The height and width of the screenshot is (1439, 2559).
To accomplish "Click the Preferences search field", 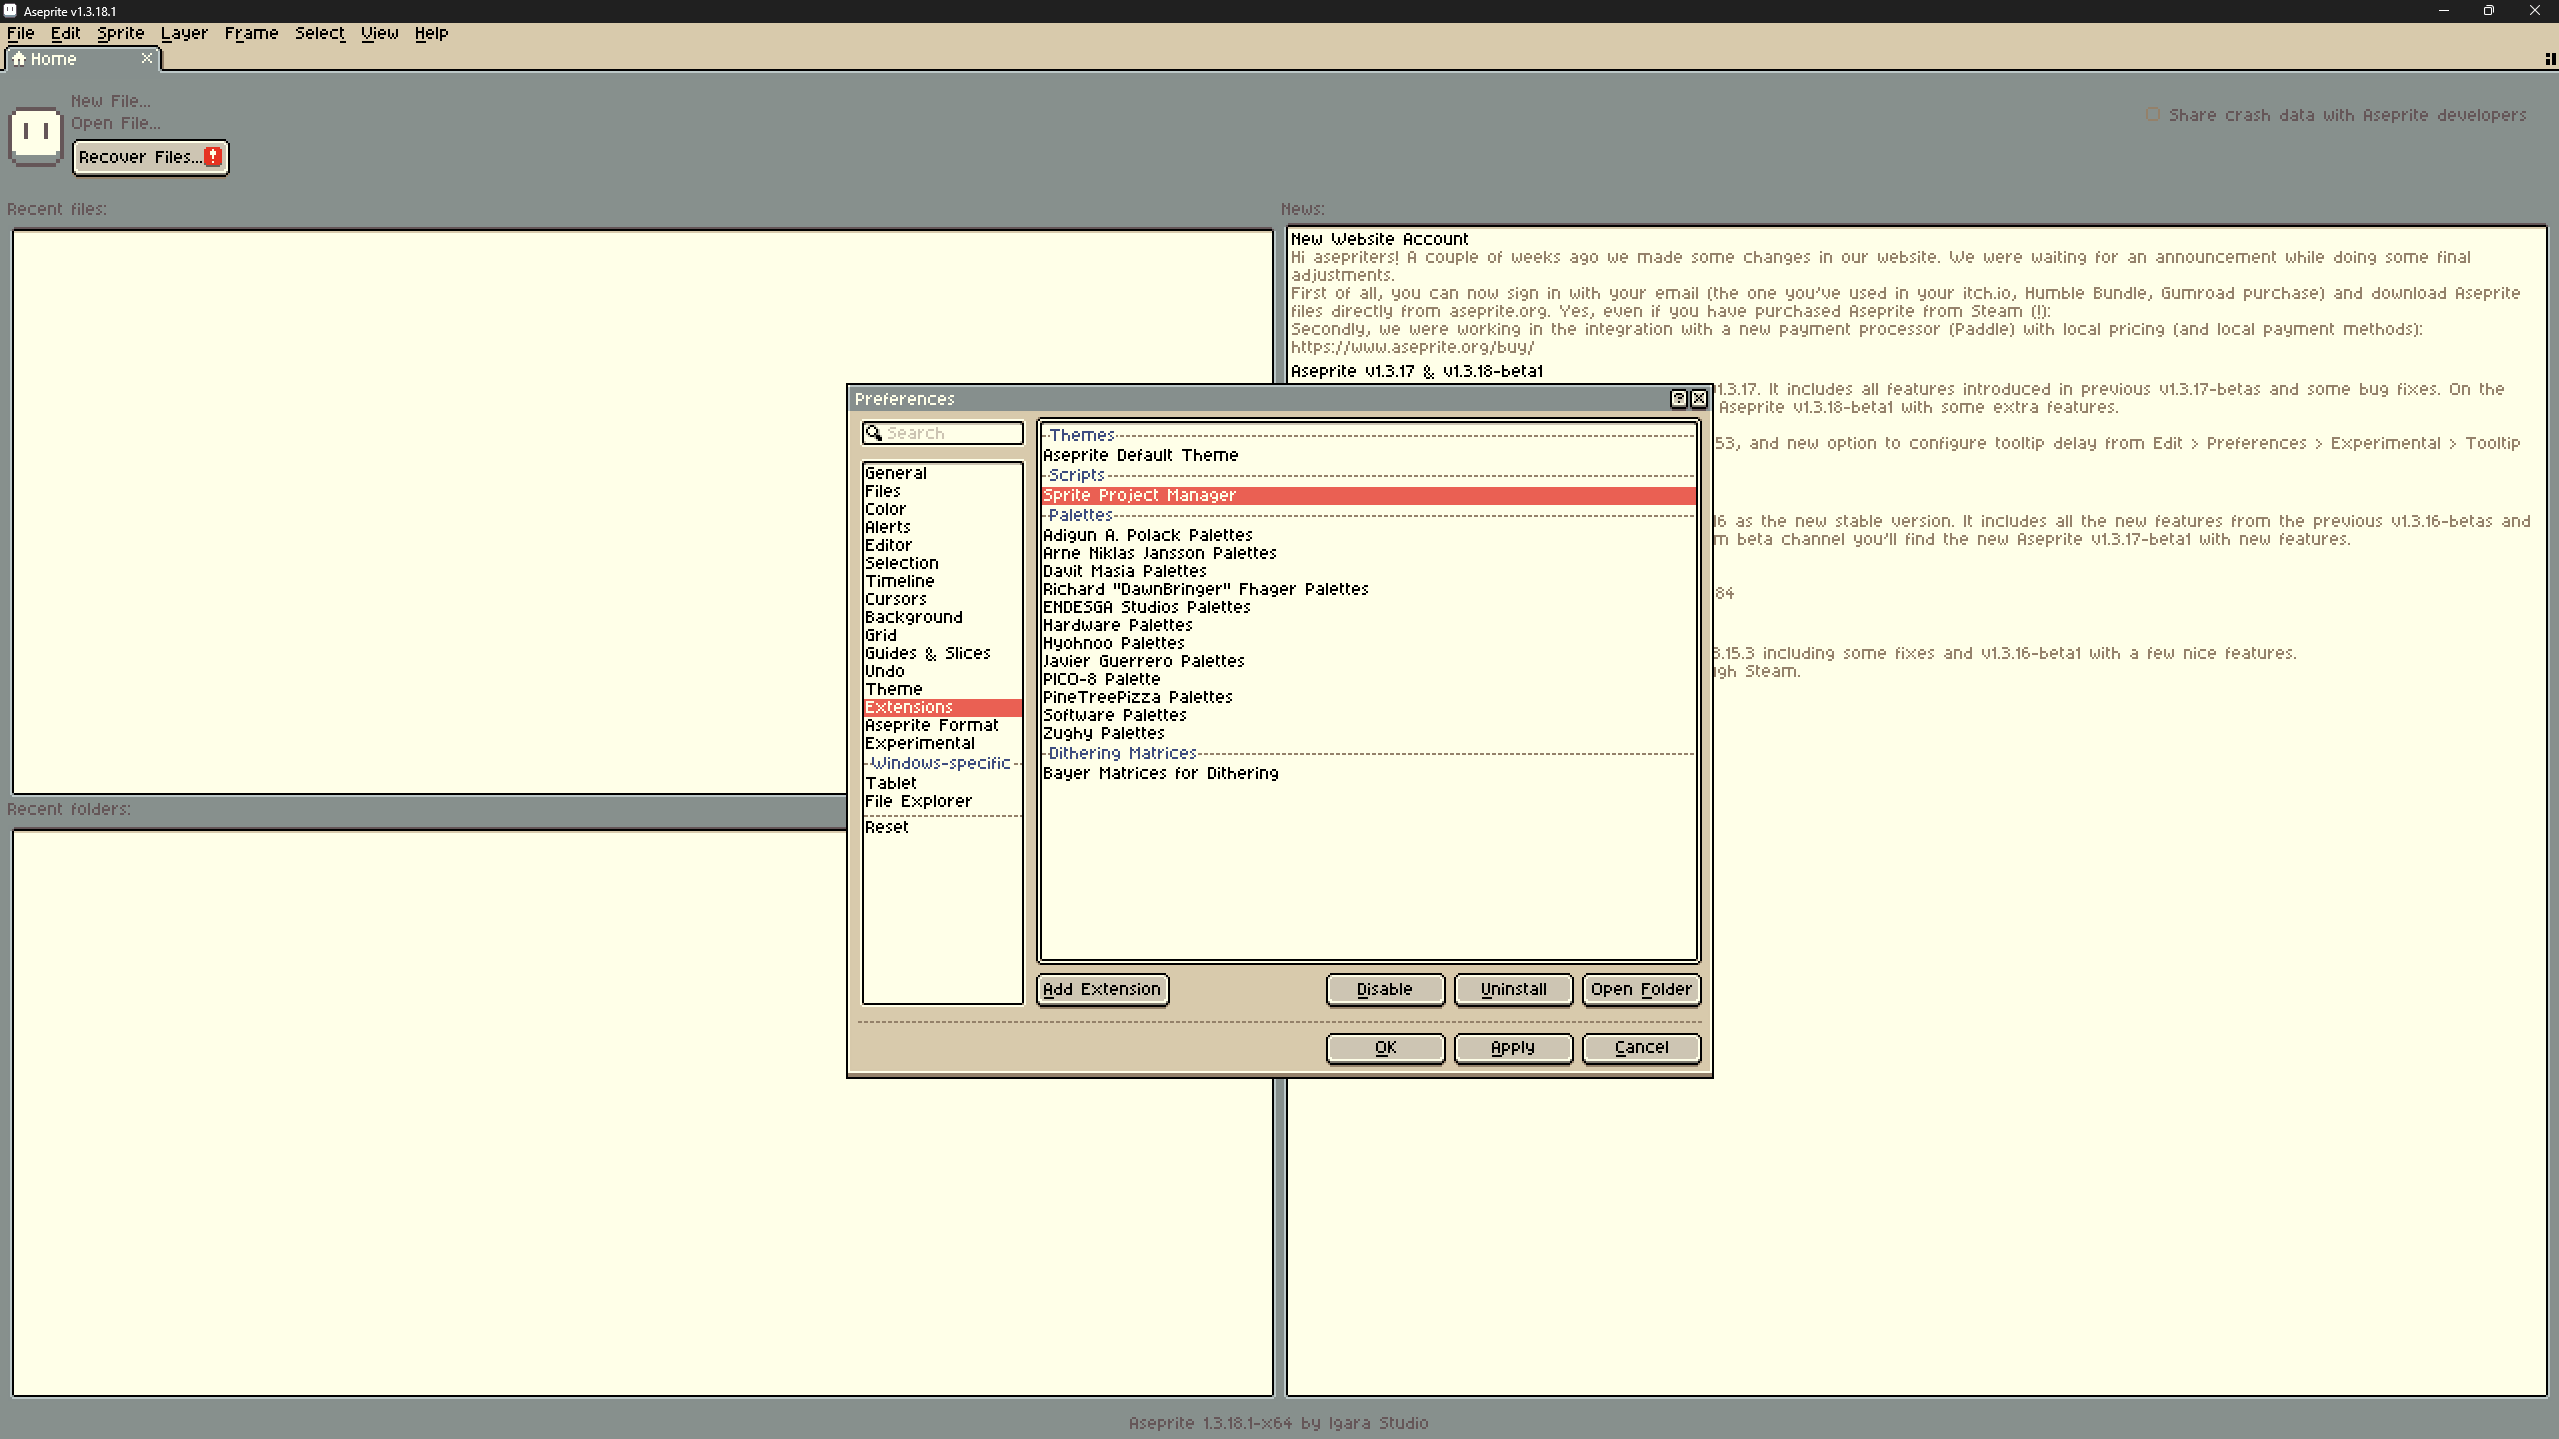I will pyautogui.click(x=942, y=433).
